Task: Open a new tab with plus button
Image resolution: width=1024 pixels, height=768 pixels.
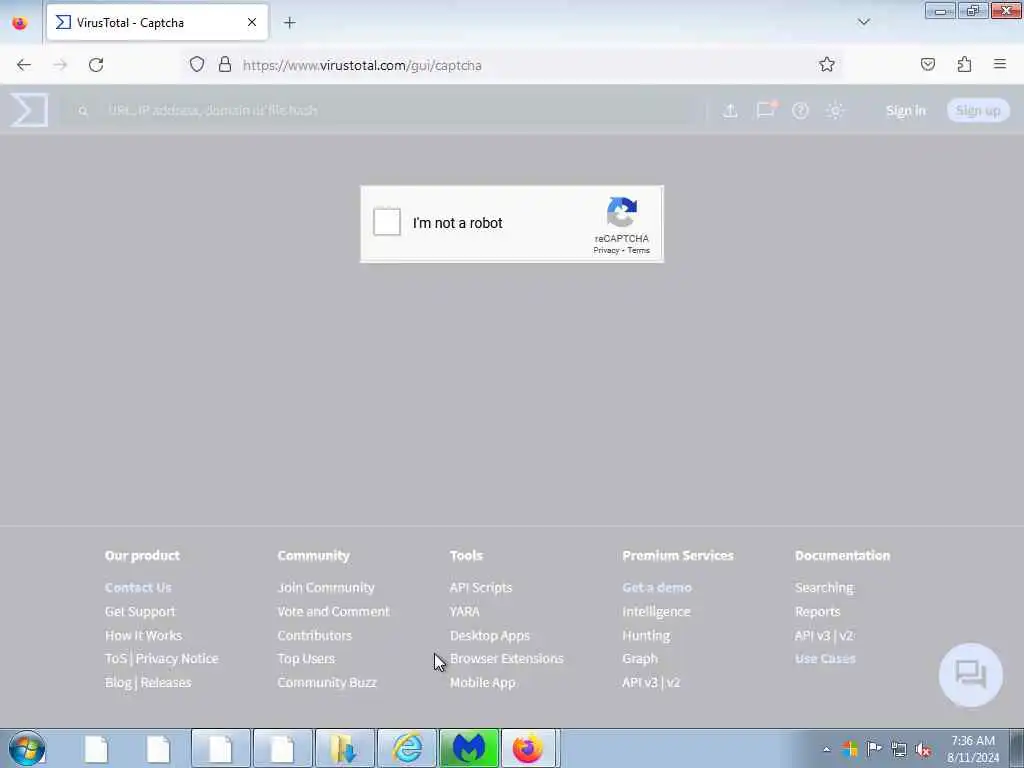Action: tap(289, 23)
